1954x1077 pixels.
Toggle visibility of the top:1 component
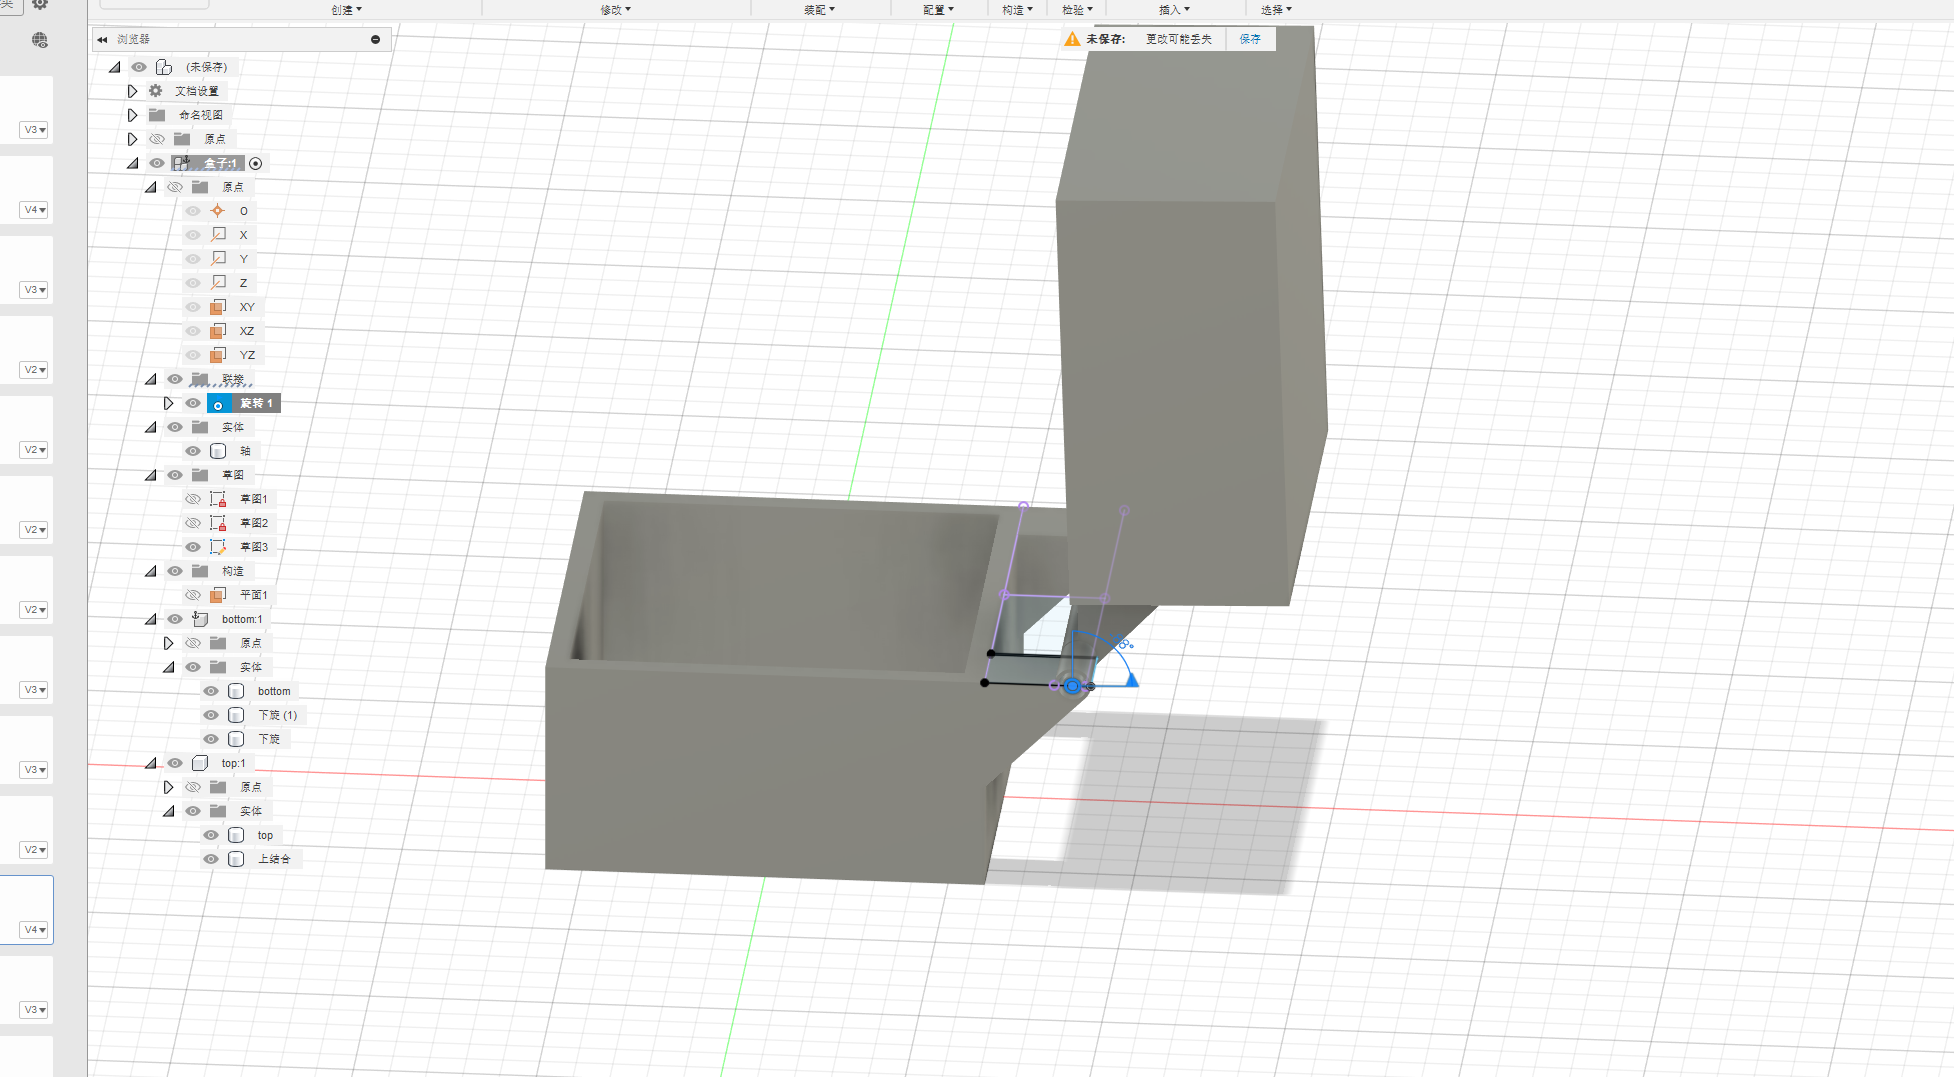coord(175,763)
